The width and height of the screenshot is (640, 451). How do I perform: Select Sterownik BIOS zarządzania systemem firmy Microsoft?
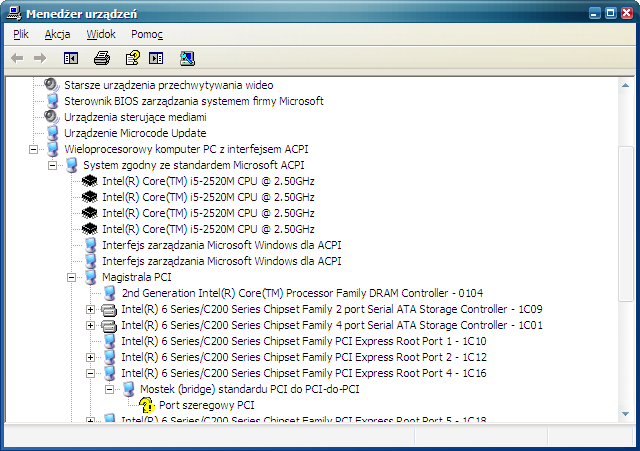(194, 101)
